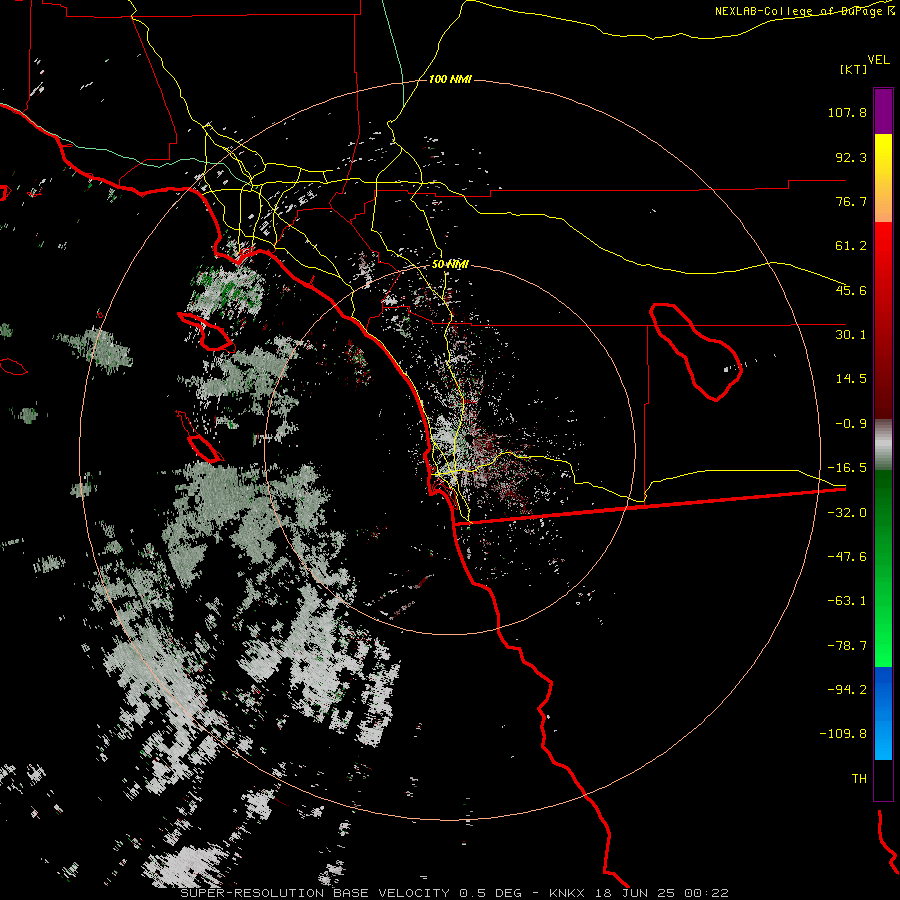Click the -32.0 legend value
This screenshot has width=900, height=900.
click(x=847, y=513)
